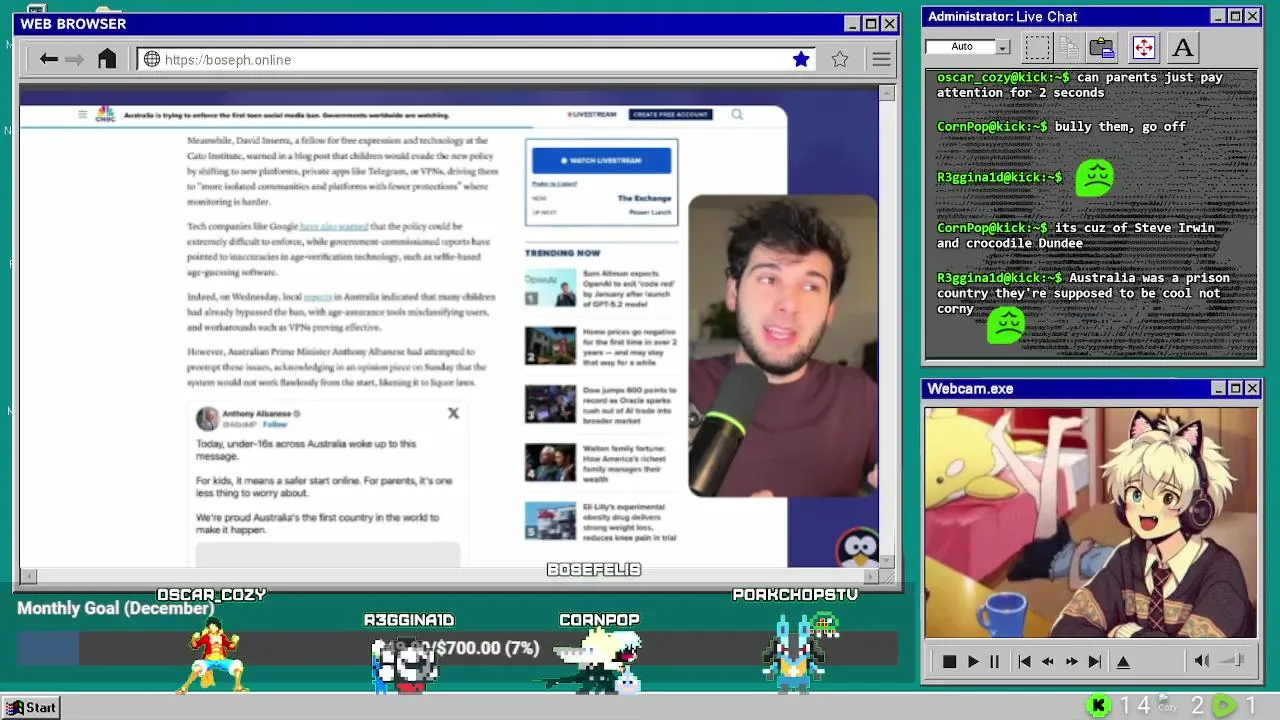Click the Play button in Webcam.exe
Image resolution: width=1280 pixels, height=720 pixels.
(972, 661)
